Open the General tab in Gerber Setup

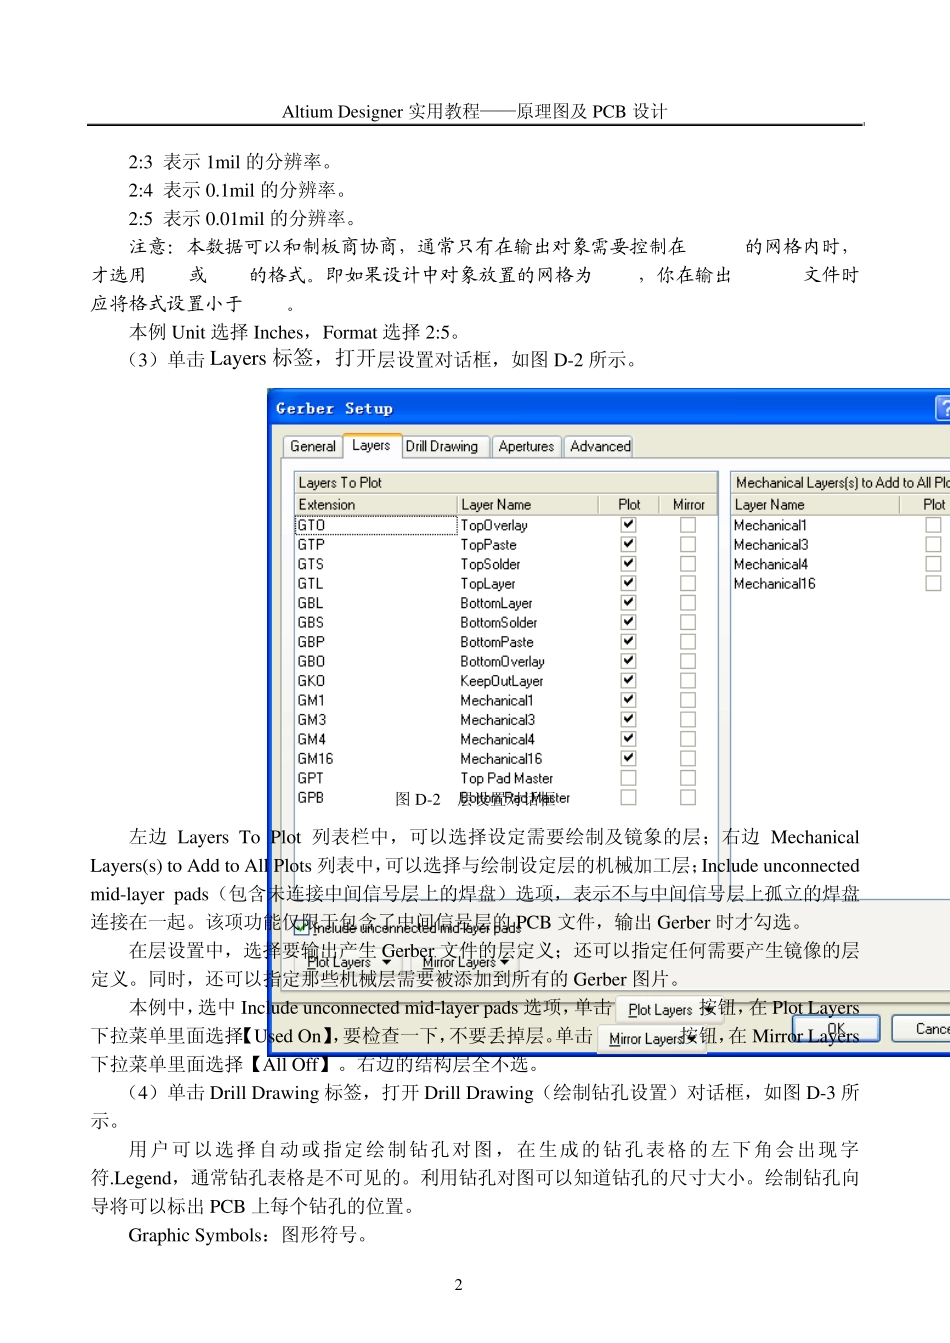(312, 446)
